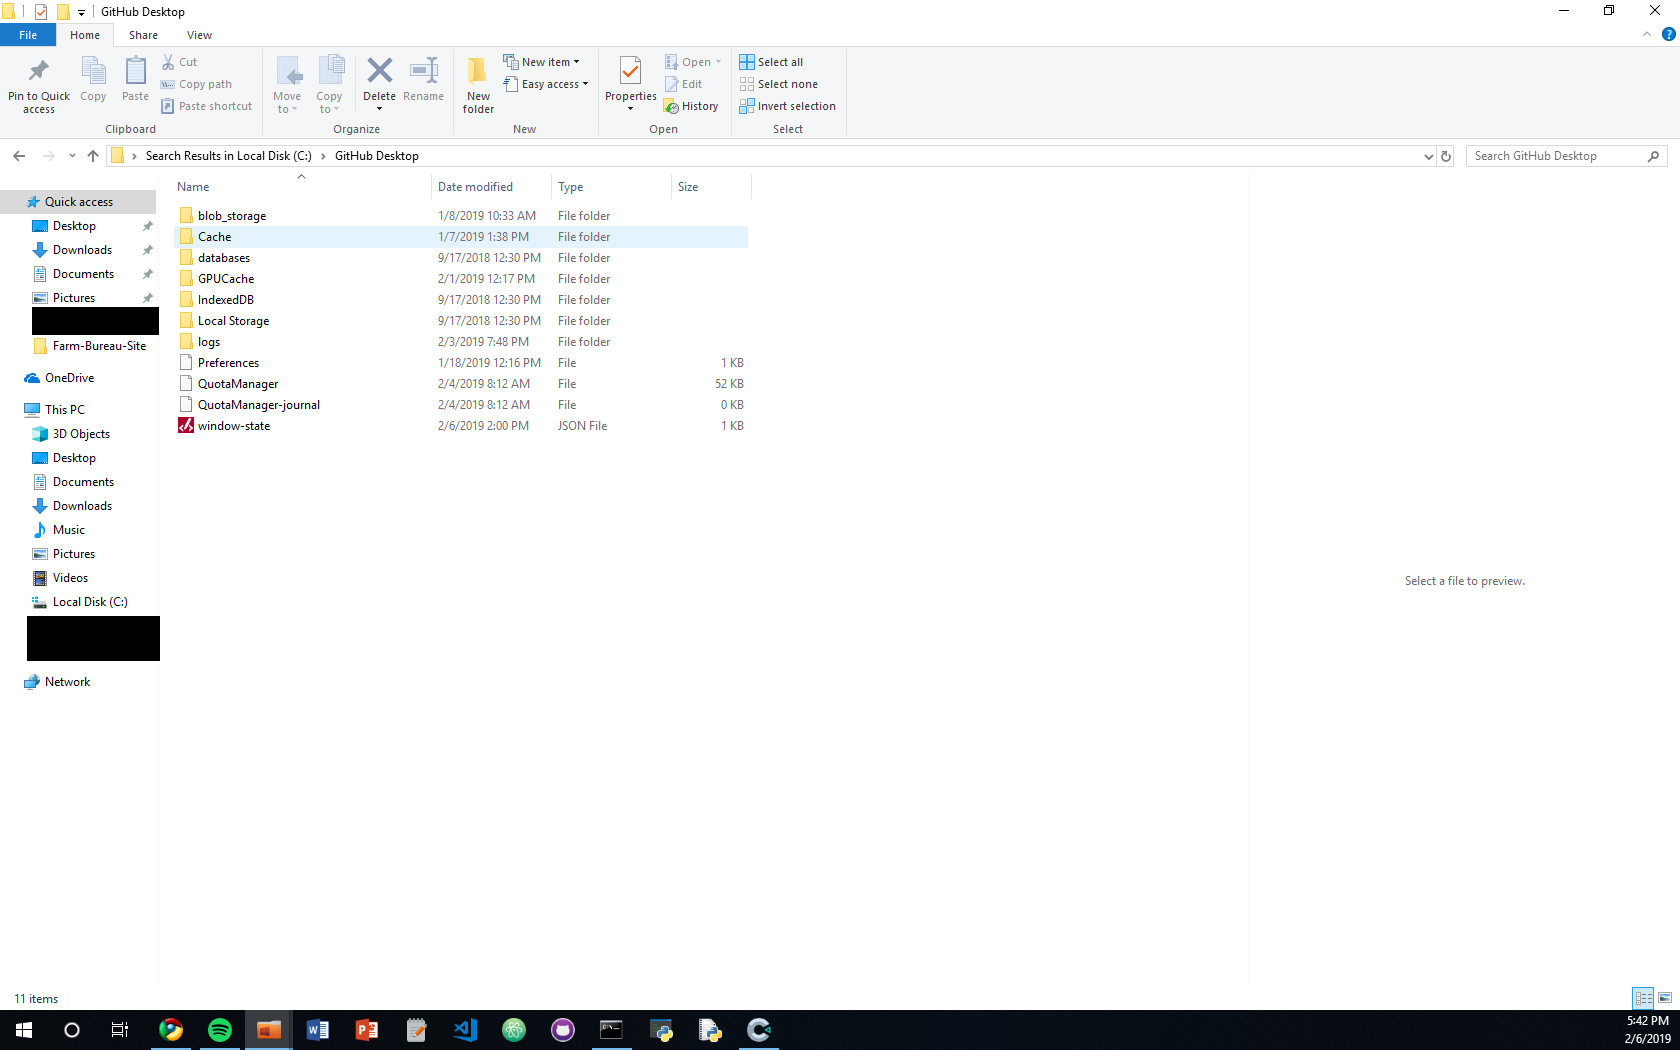1680x1050 pixels.
Task: Open Spotify from the taskbar
Action: pos(220,1030)
